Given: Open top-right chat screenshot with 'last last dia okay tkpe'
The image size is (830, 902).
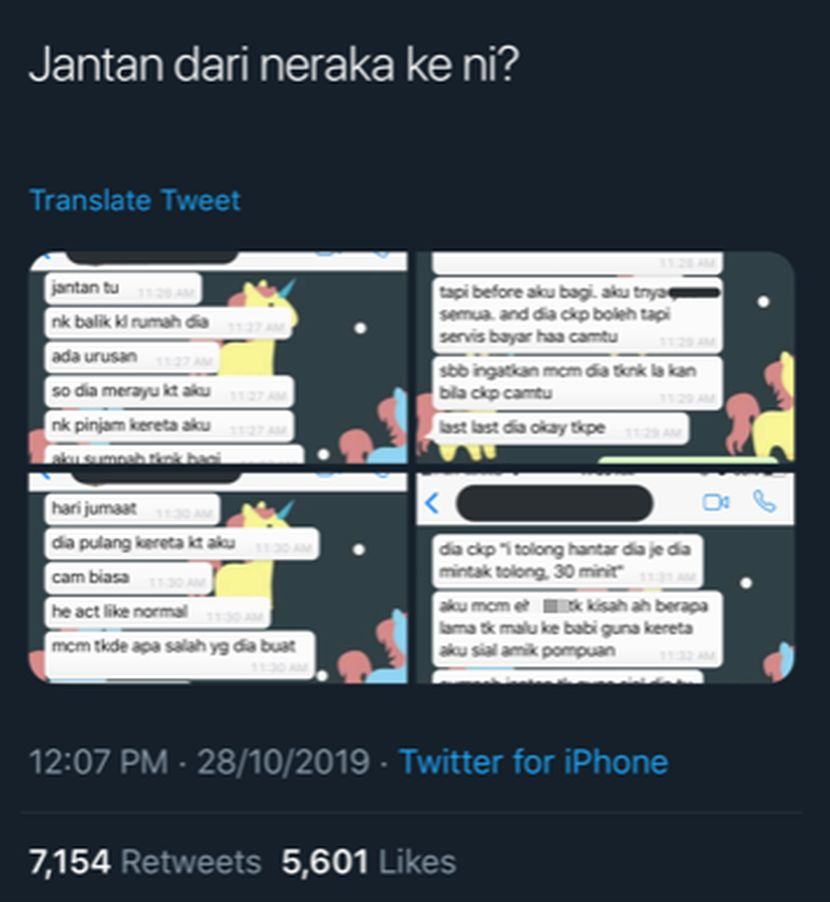Looking at the screenshot, I should tap(605, 357).
